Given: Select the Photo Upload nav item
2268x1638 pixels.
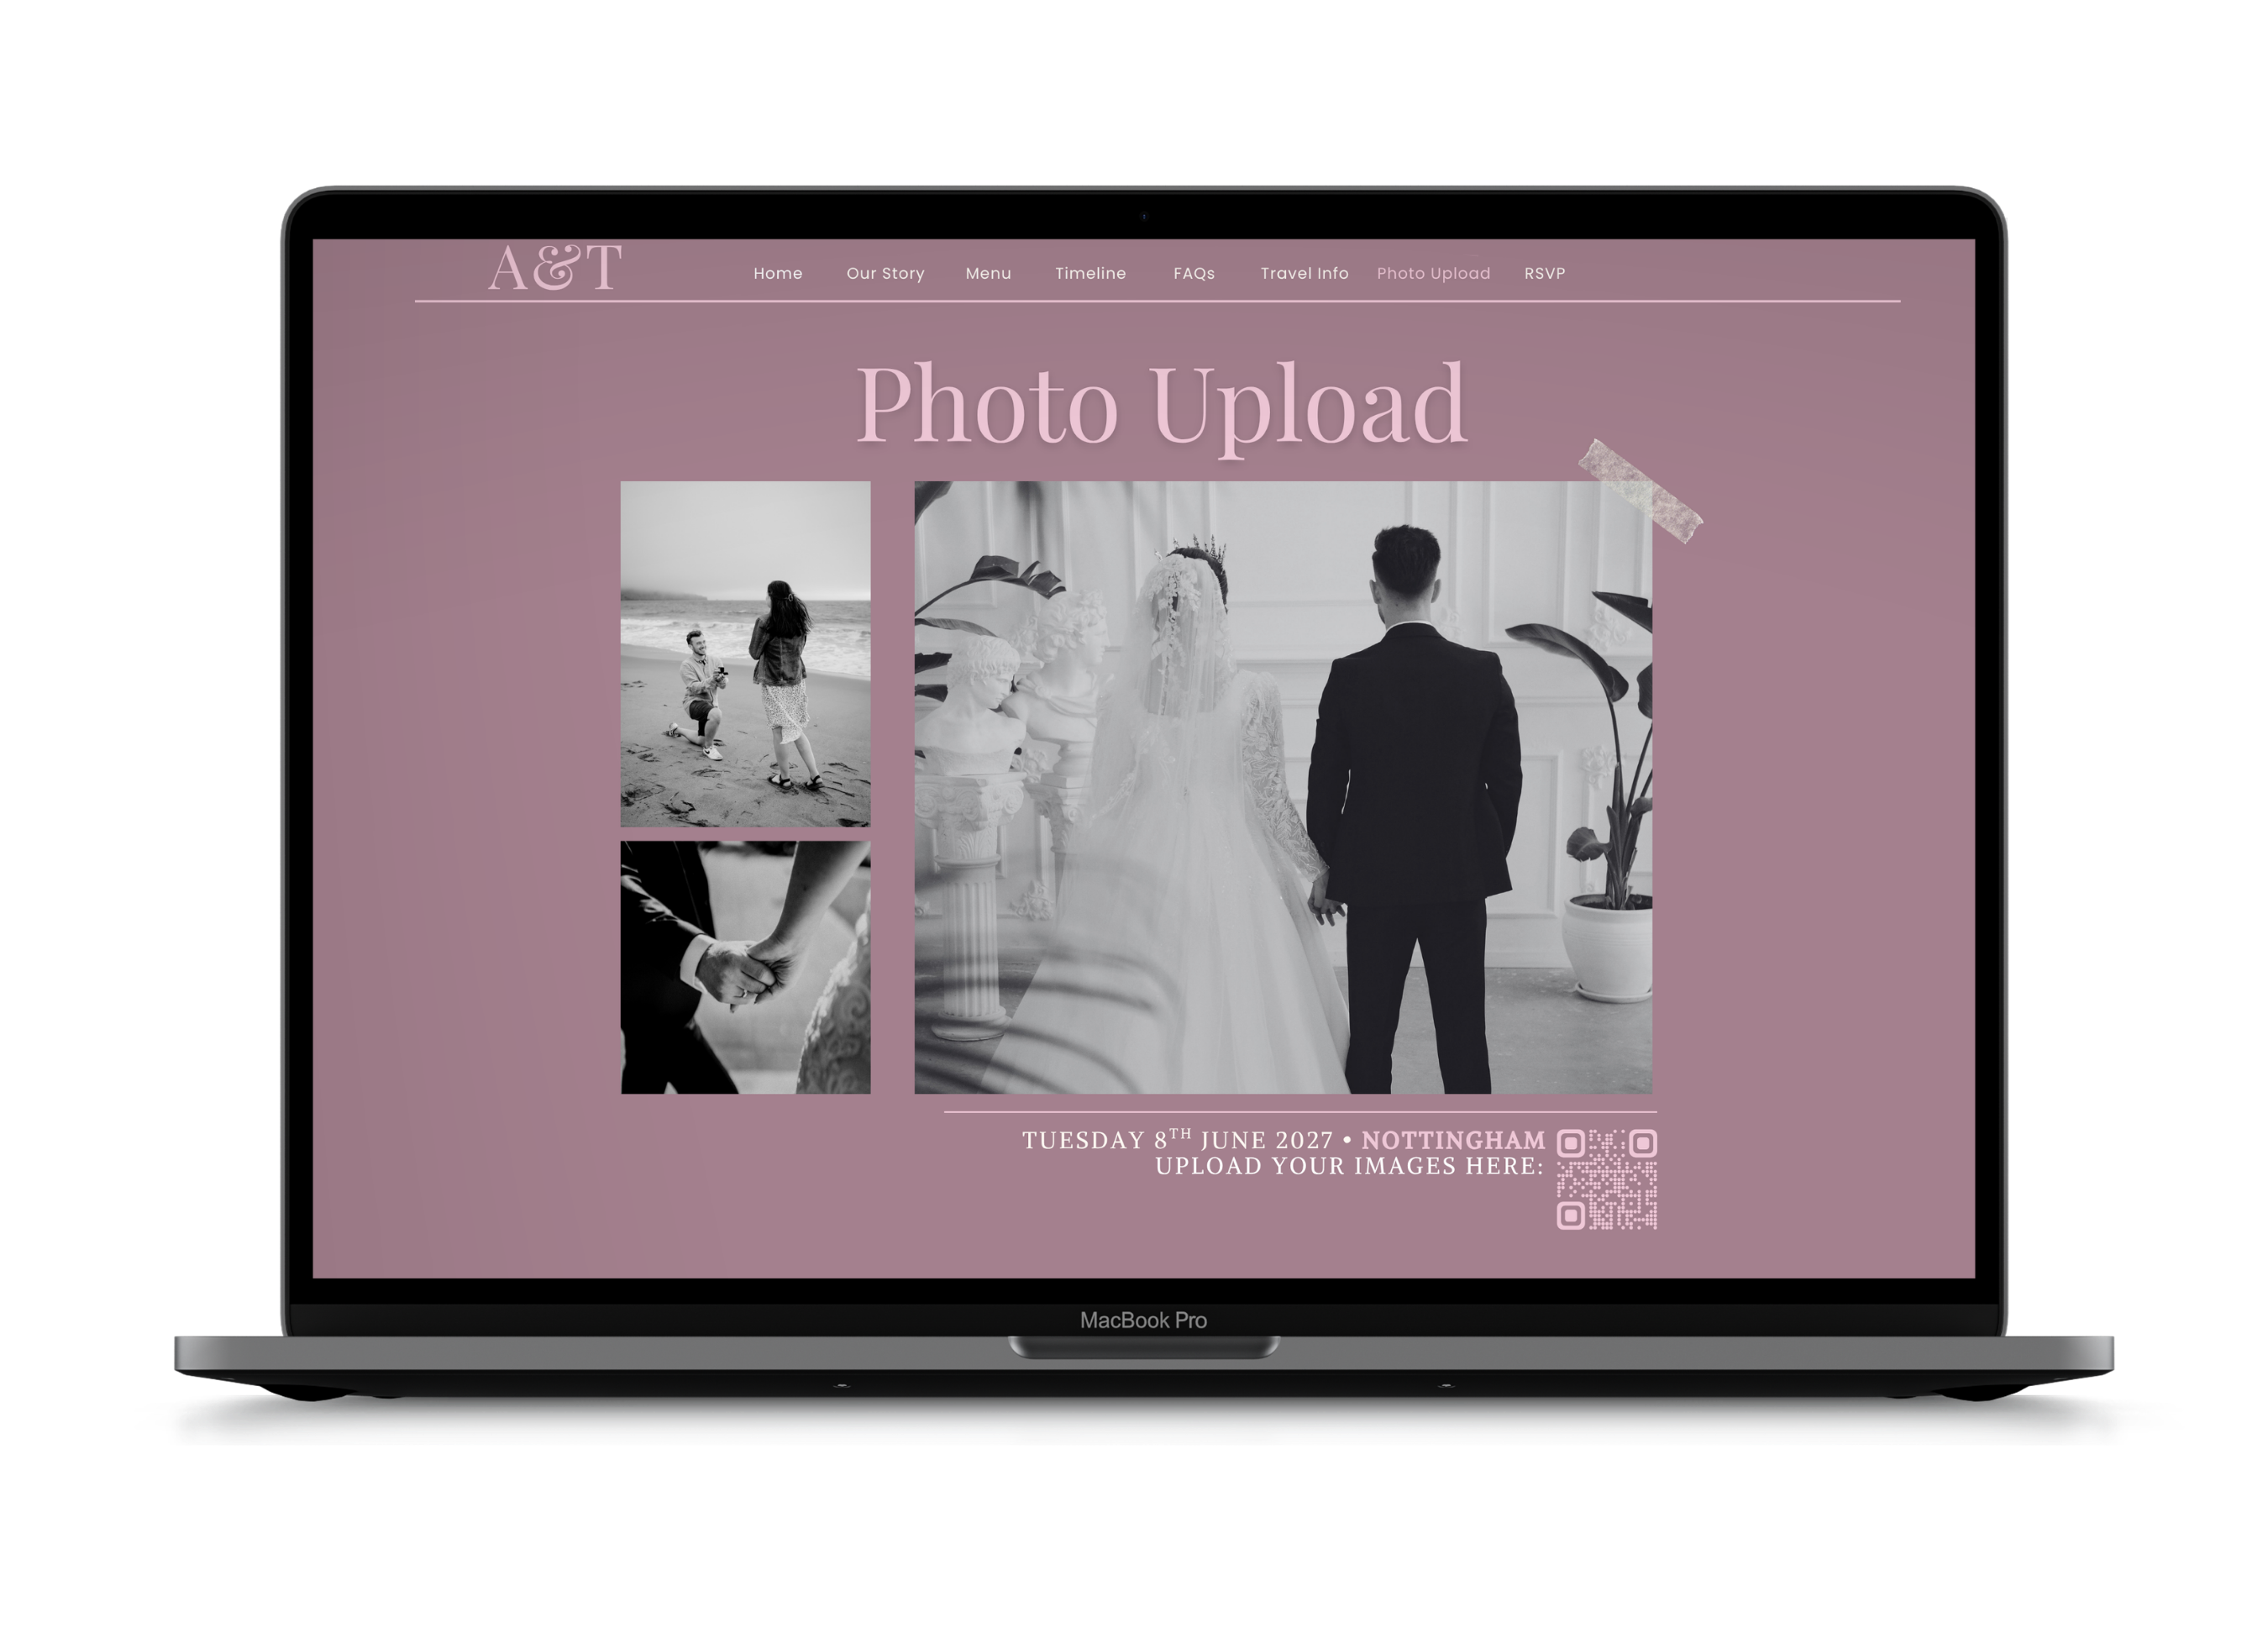Looking at the screenshot, I should 1433,273.
